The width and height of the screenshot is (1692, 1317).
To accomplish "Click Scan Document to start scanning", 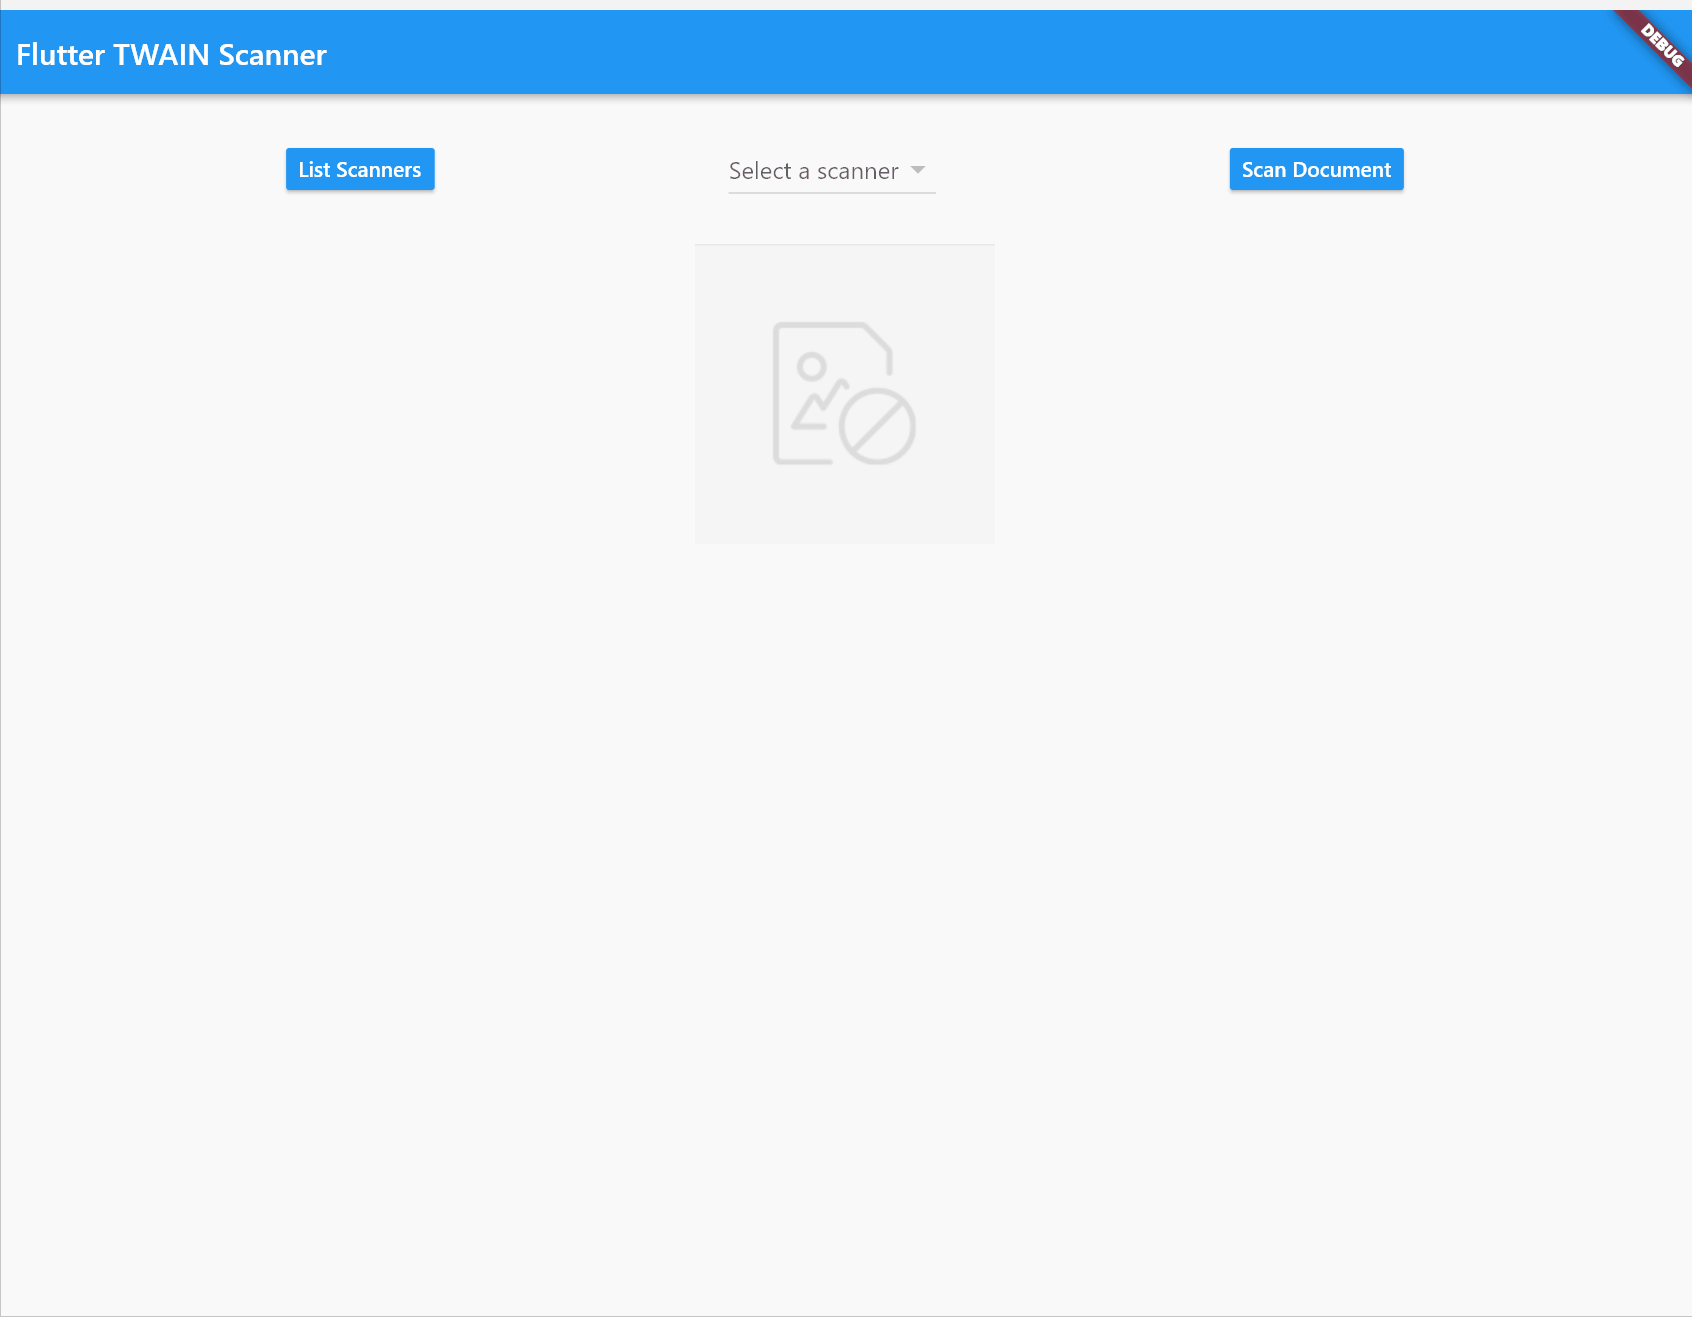I will 1315,169.
